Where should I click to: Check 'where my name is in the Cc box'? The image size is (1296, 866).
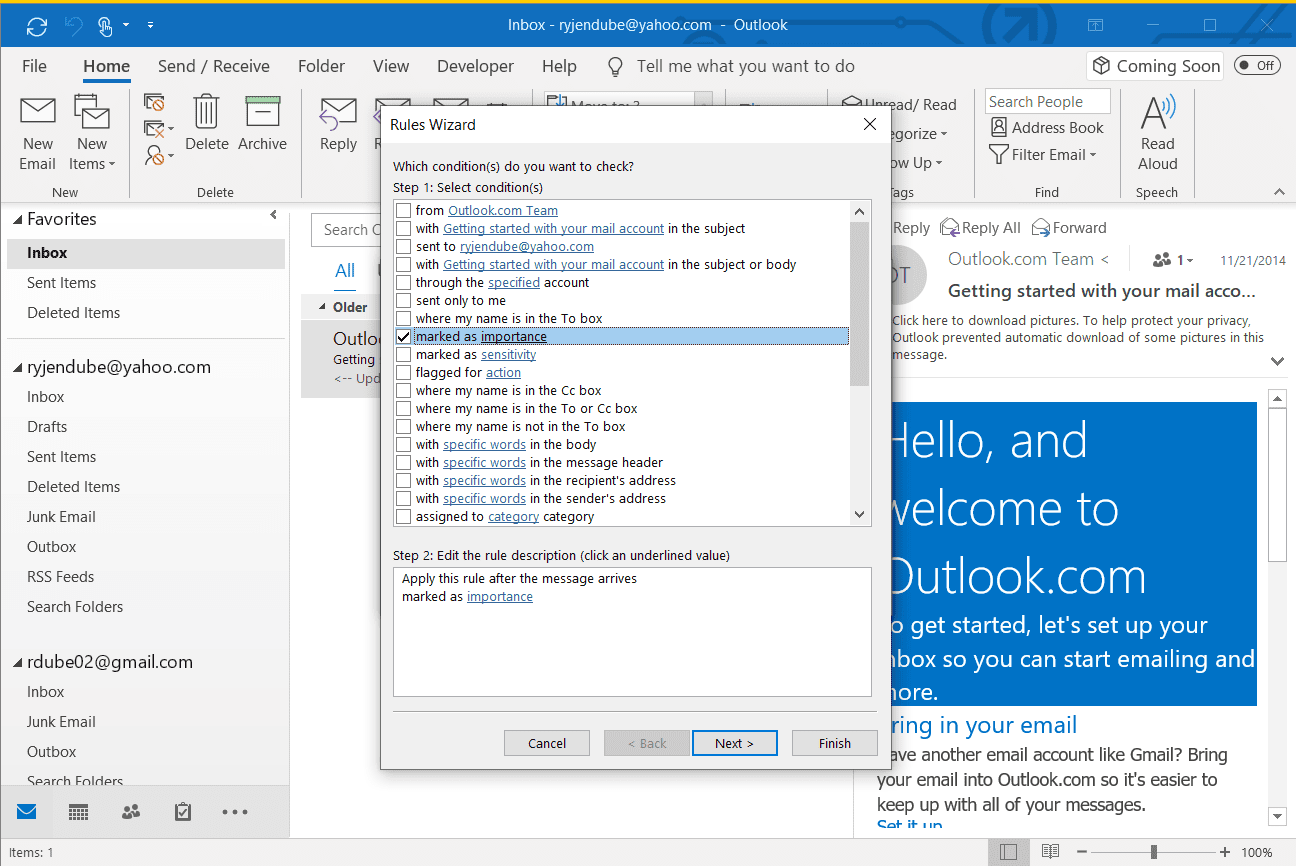point(404,391)
